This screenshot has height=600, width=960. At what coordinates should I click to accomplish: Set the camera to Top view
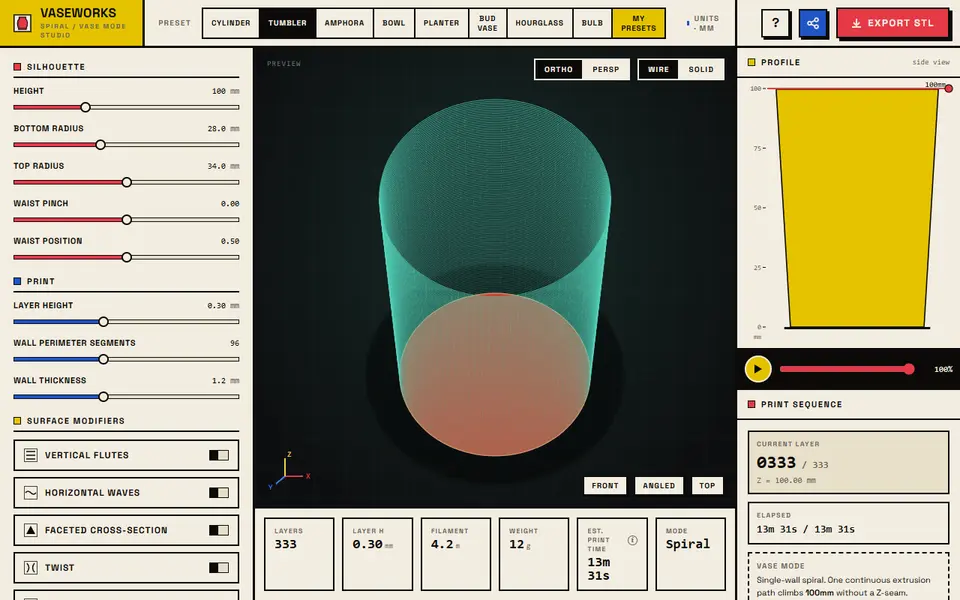click(x=707, y=486)
